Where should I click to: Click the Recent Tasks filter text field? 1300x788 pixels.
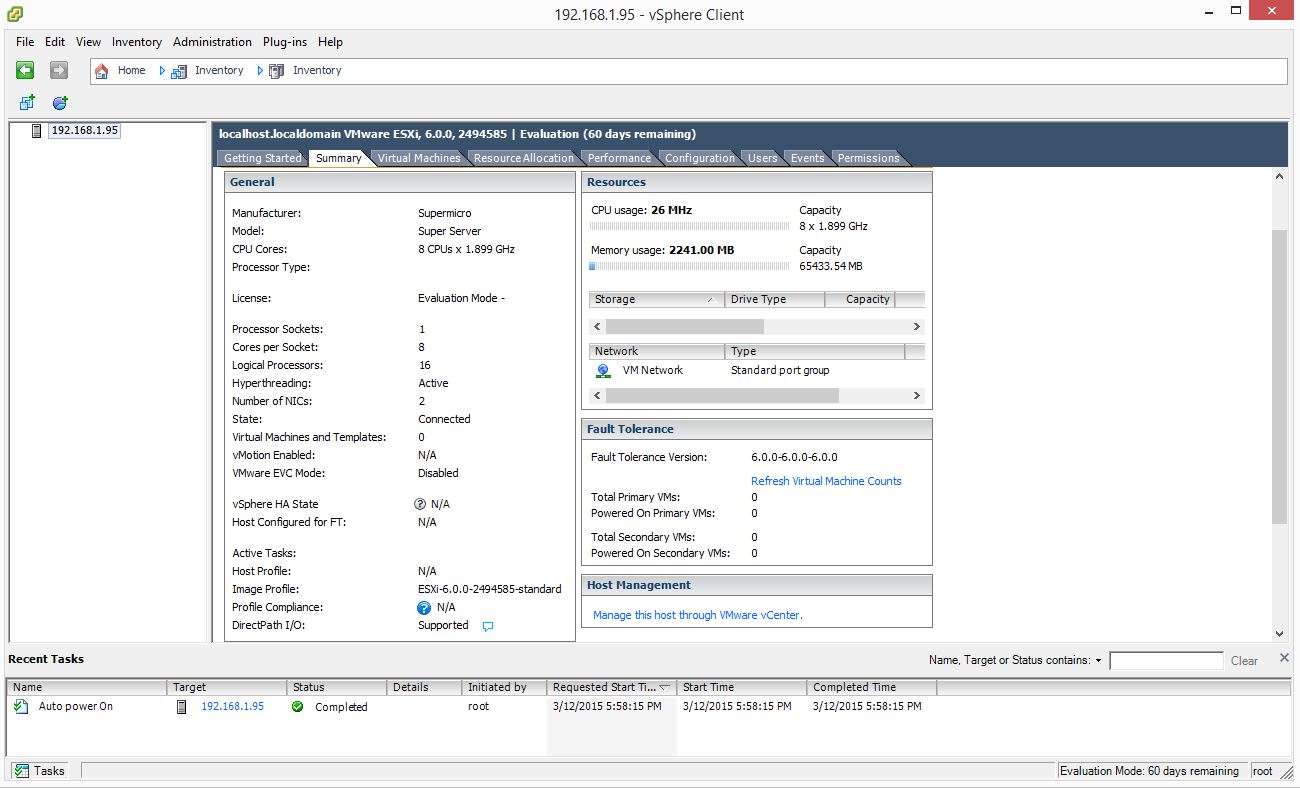(1166, 661)
